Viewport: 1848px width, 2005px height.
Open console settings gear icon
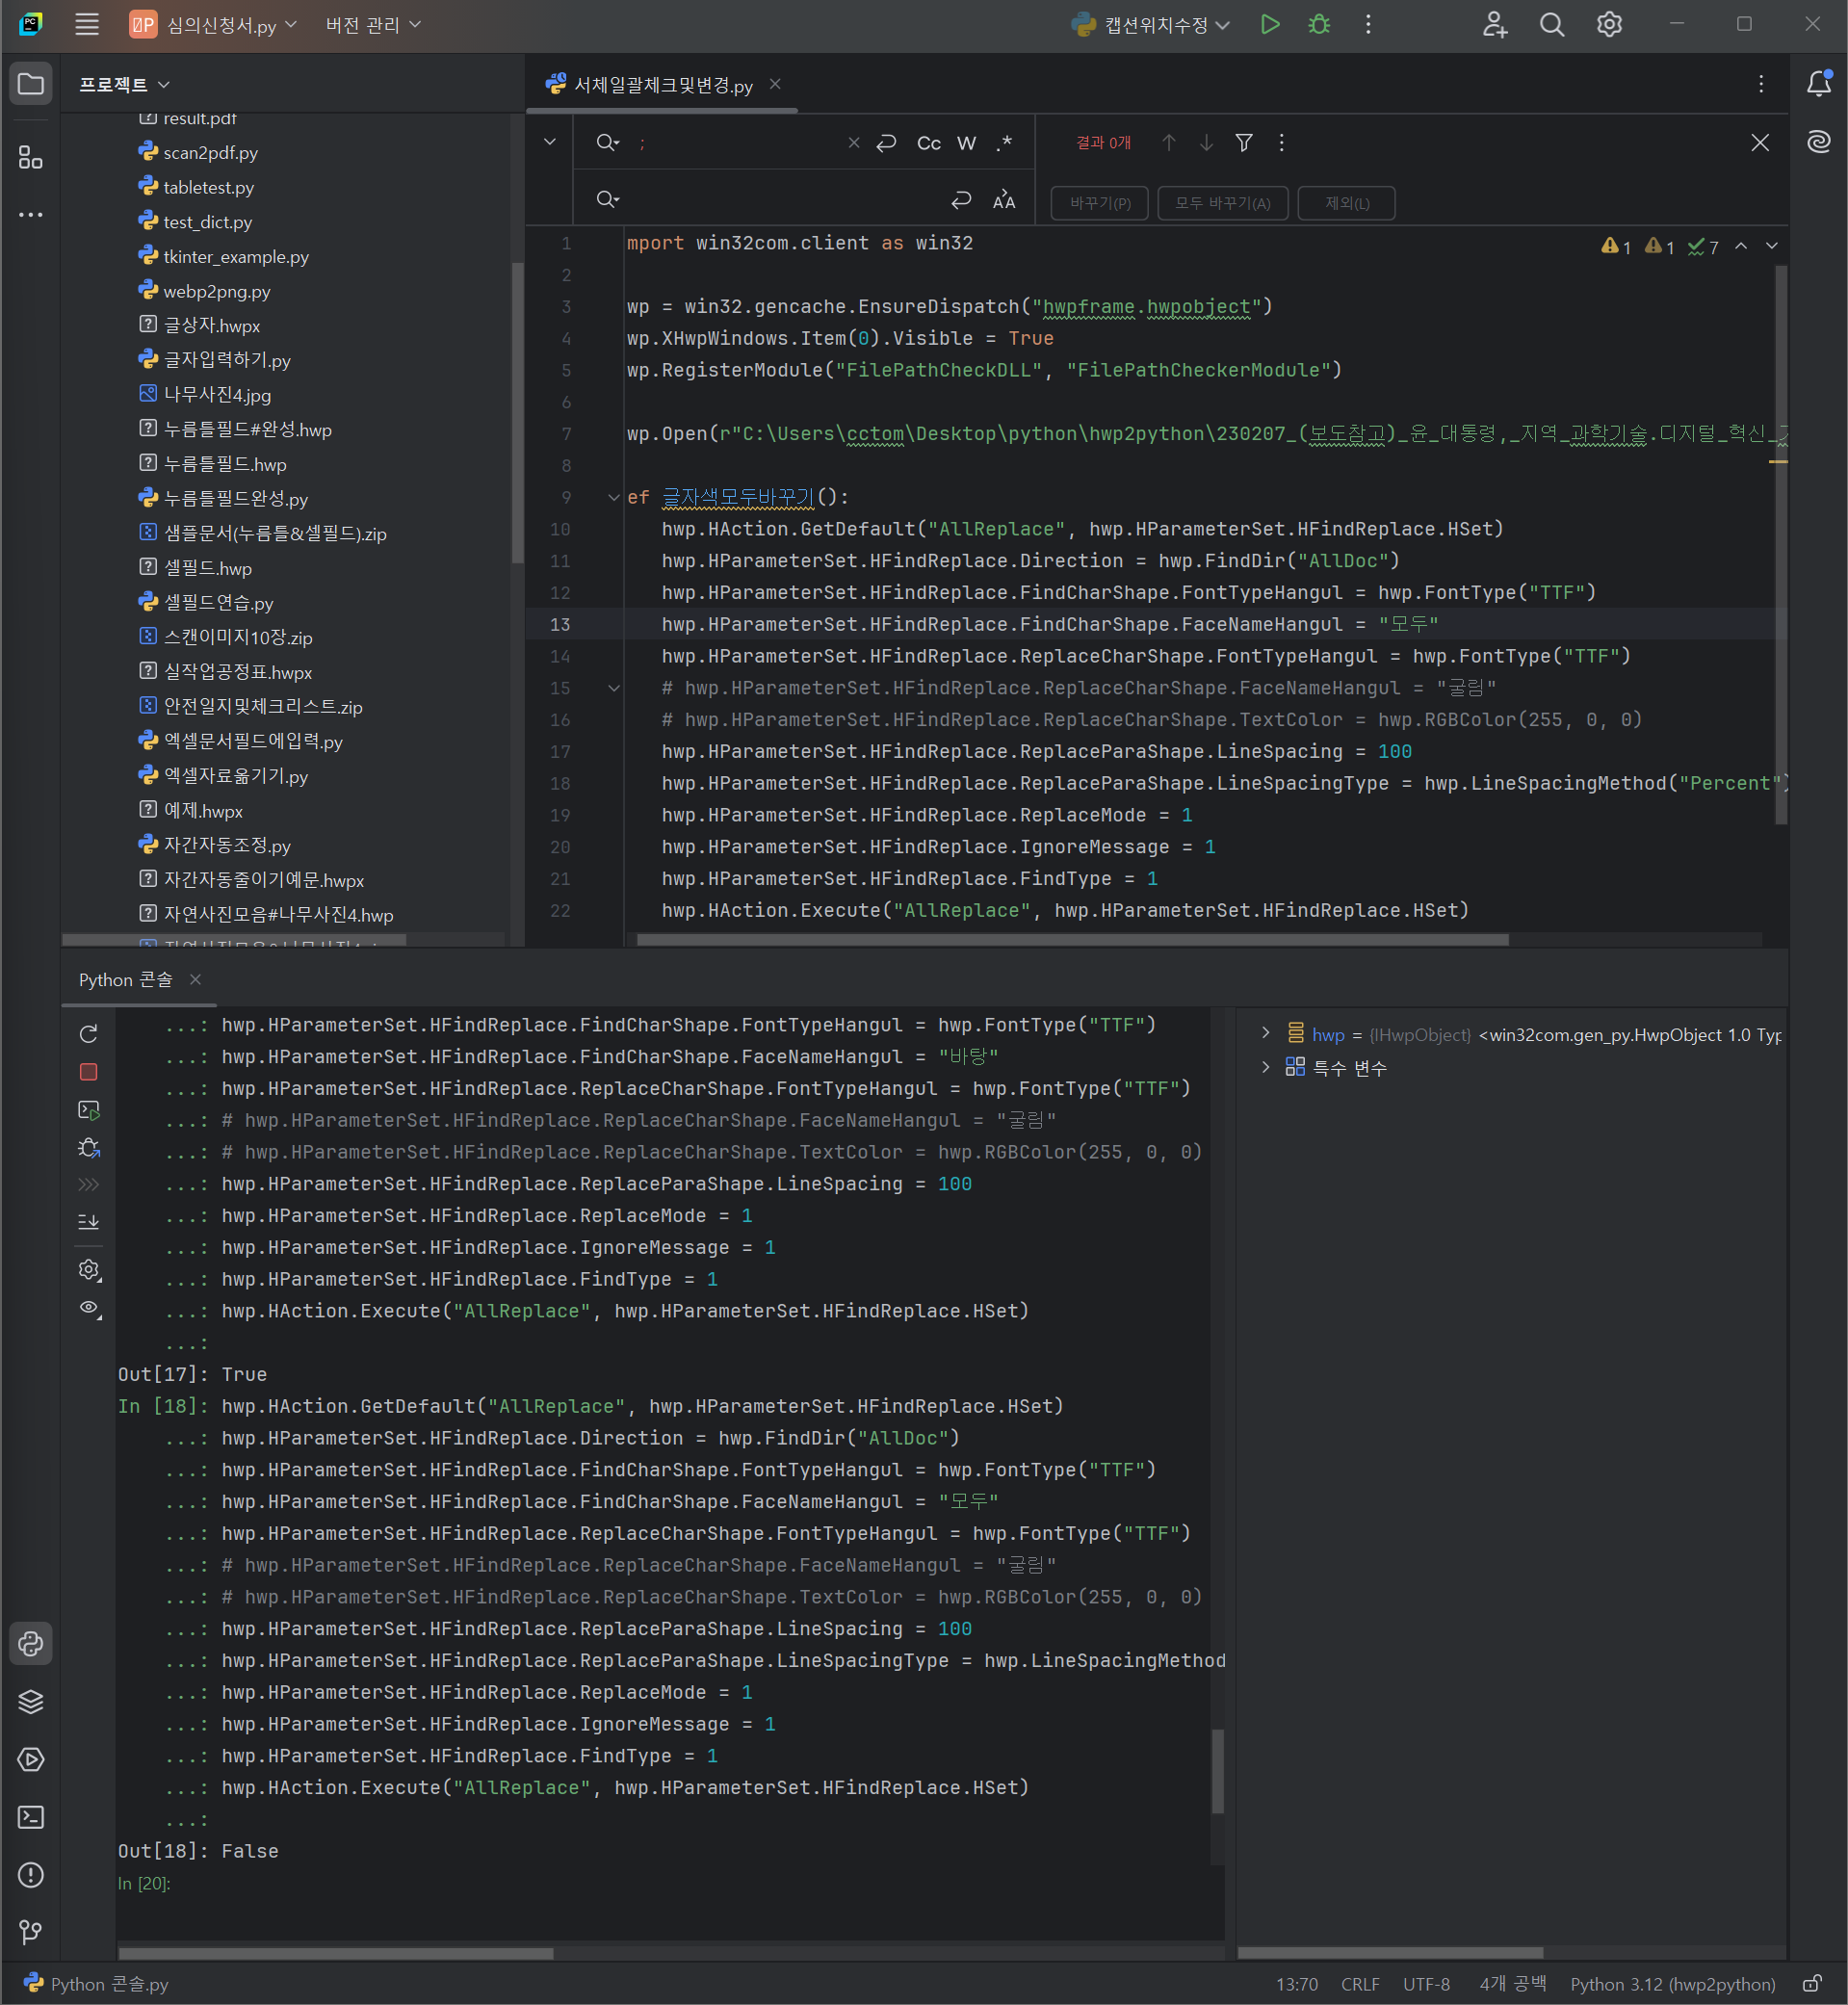click(x=89, y=1270)
